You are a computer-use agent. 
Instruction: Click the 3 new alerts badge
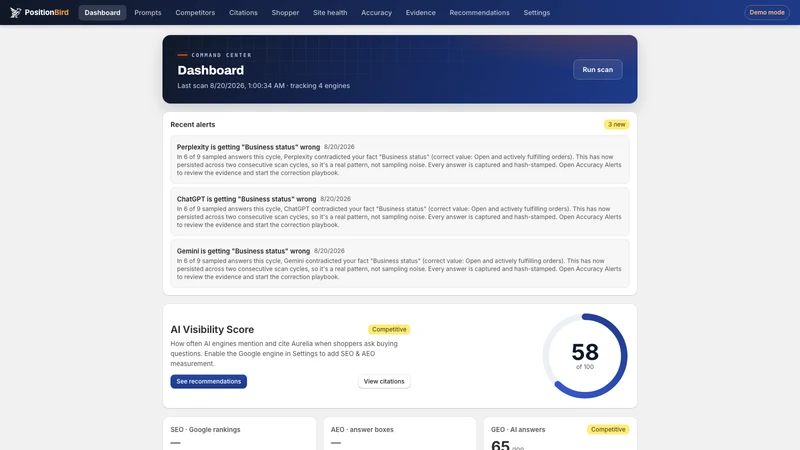(616, 124)
